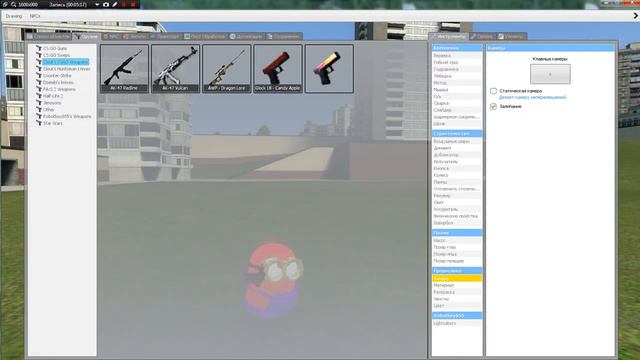
Task: Select the Гидравлика hydraulic tool
Action: click(457, 69)
